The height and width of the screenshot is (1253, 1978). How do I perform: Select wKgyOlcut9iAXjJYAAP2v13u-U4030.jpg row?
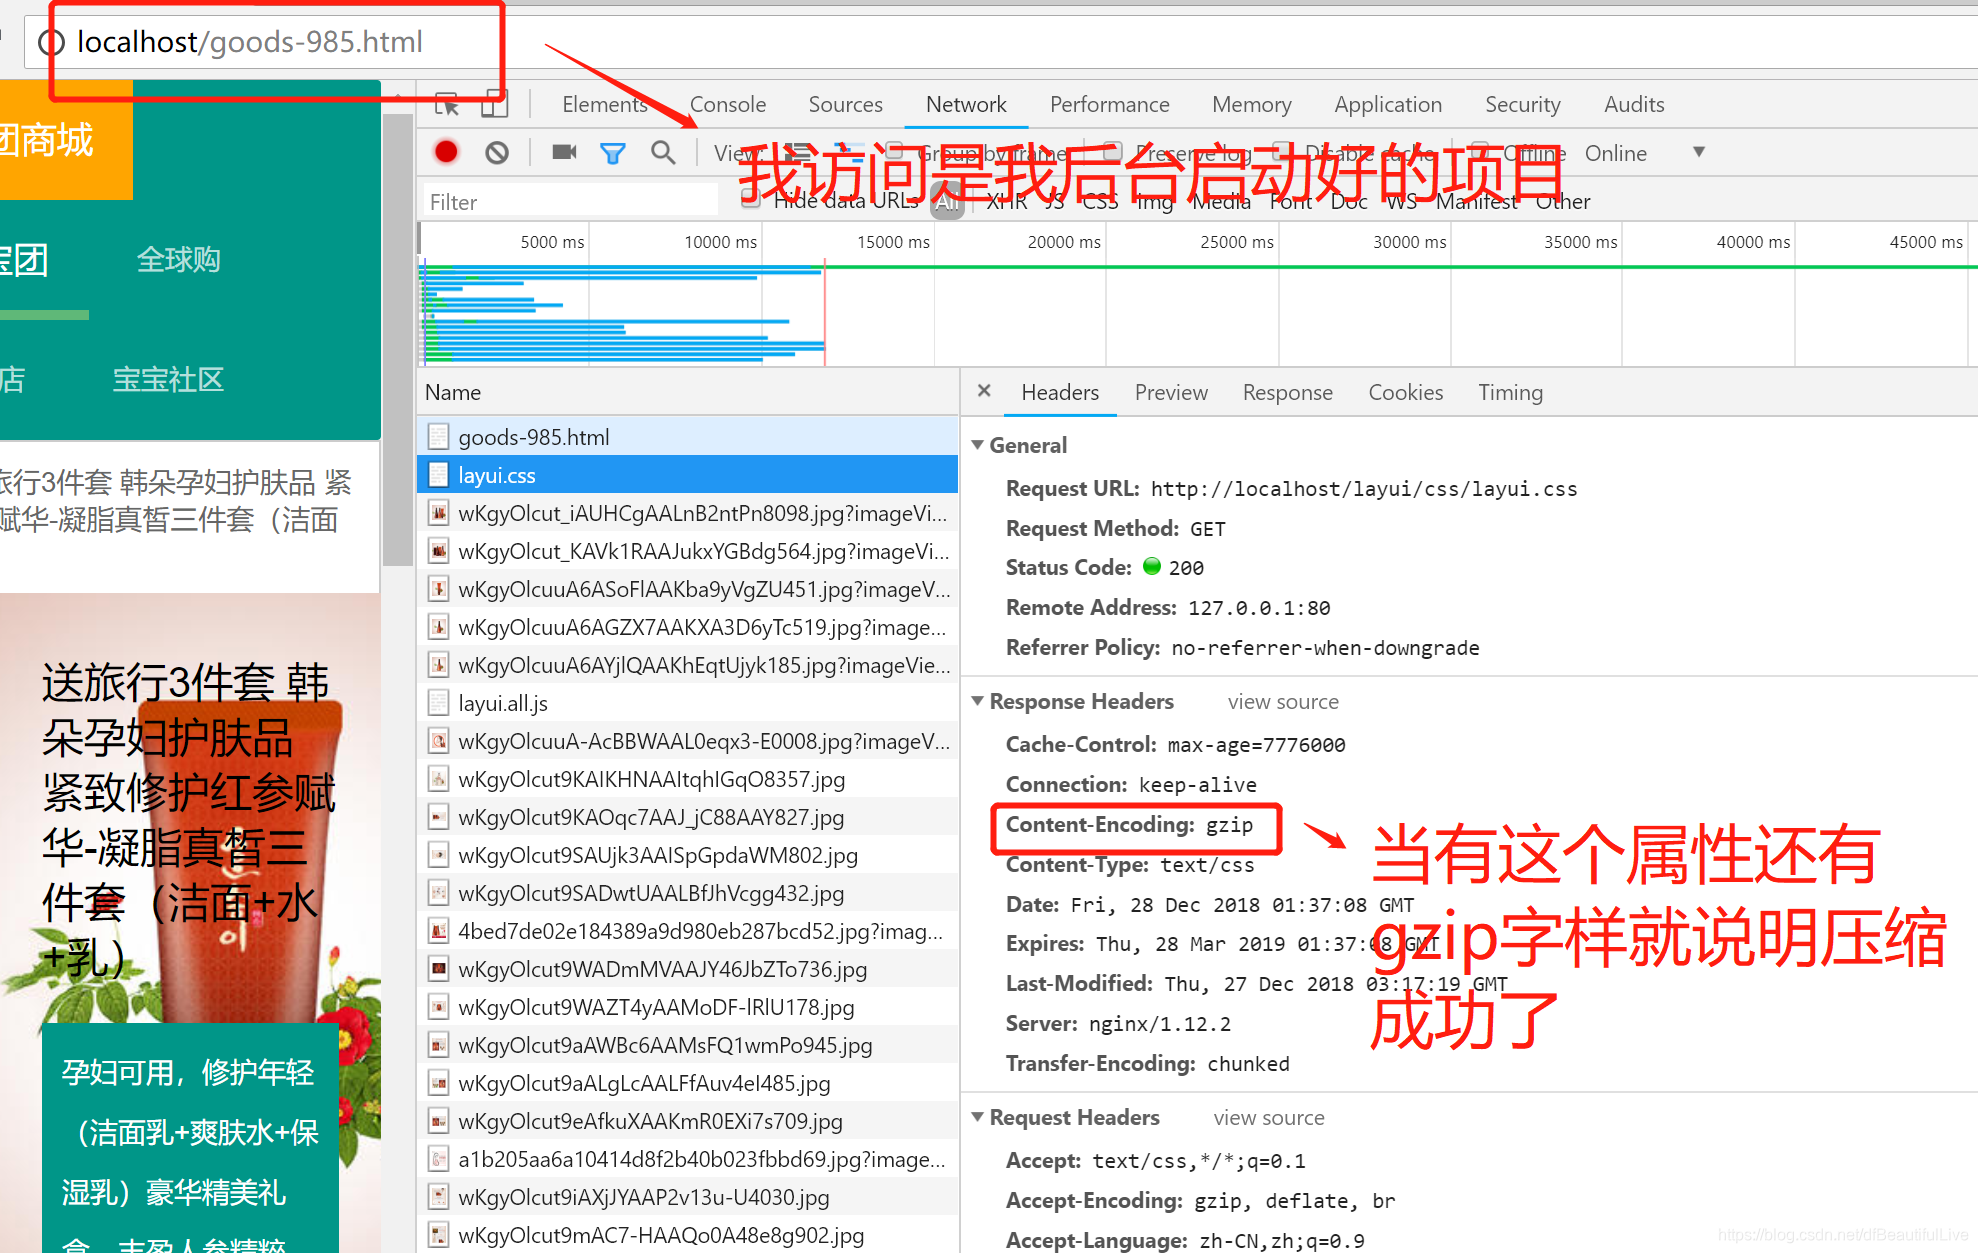[688, 1197]
